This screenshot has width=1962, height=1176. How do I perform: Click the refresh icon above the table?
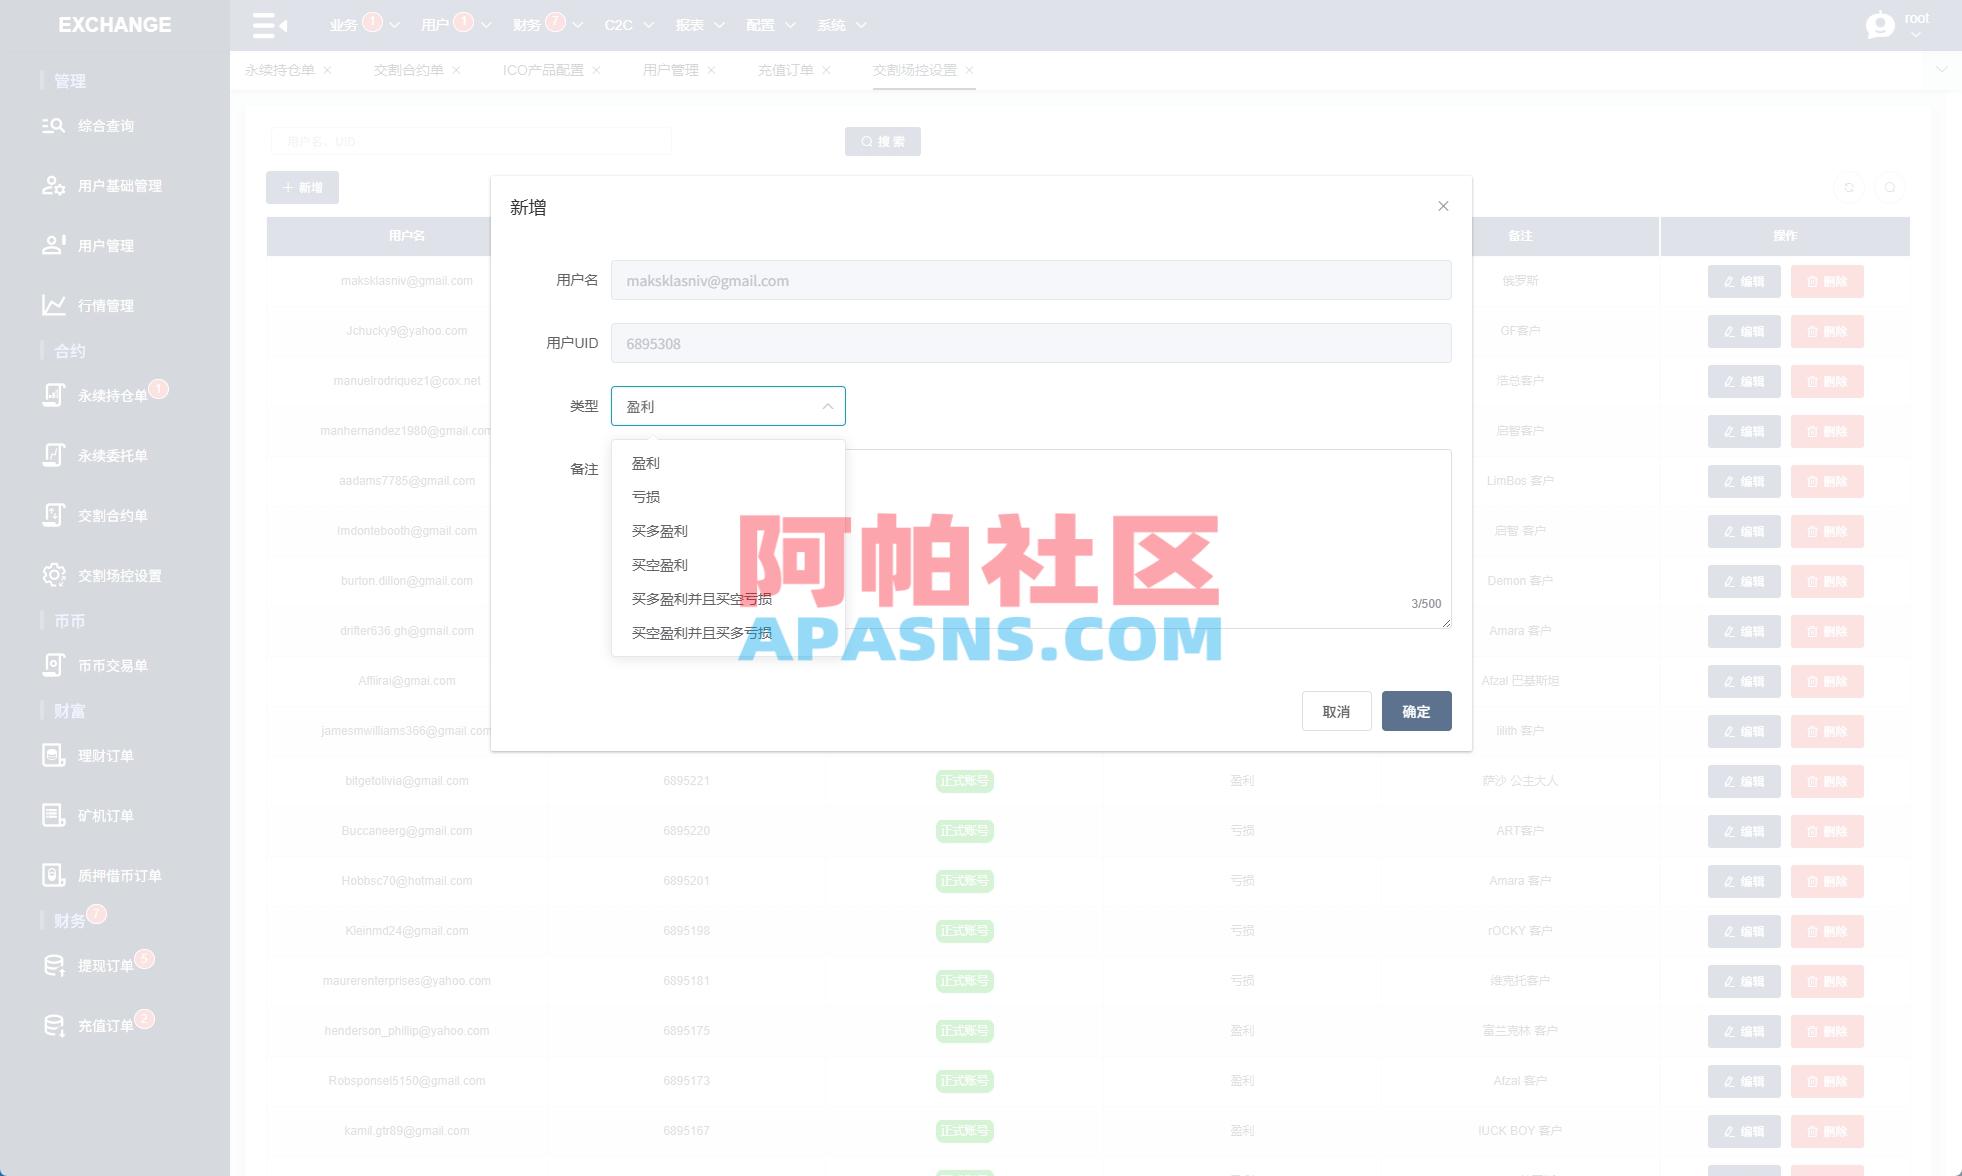pyautogui.click(x=1849, y=187)
